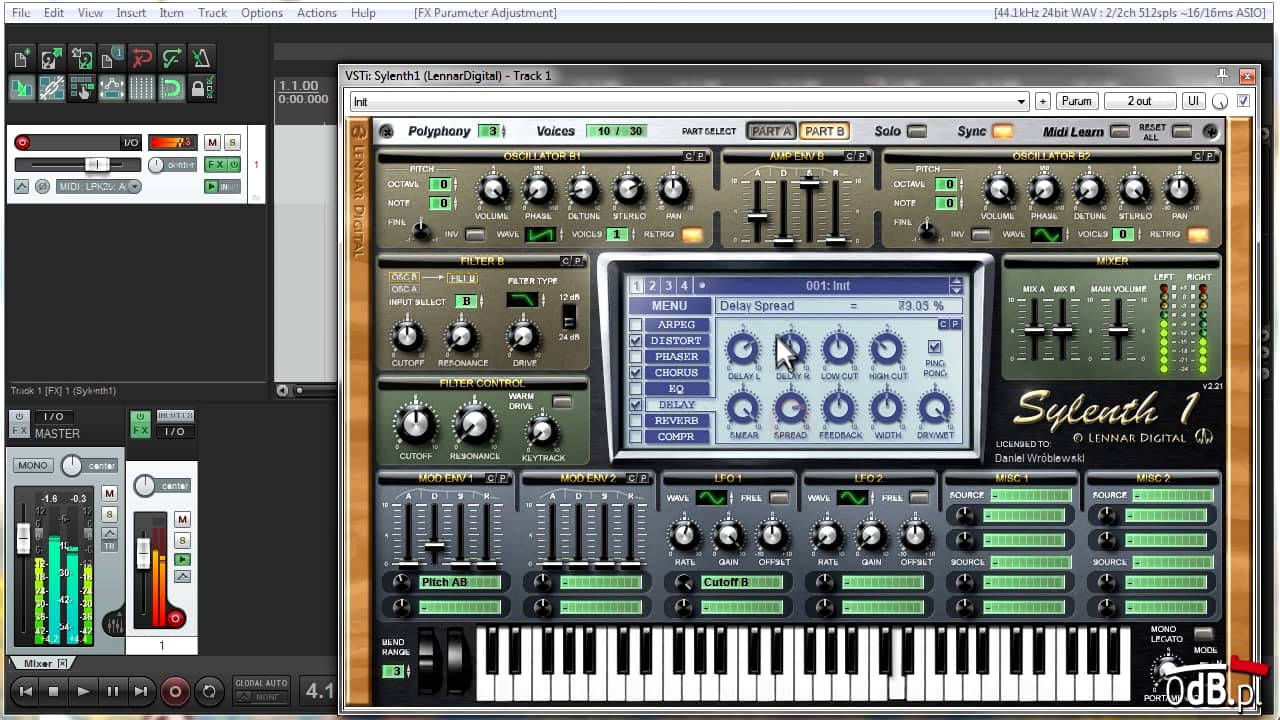
Task: Click the transport Stop button
Action: coord(54,691)
